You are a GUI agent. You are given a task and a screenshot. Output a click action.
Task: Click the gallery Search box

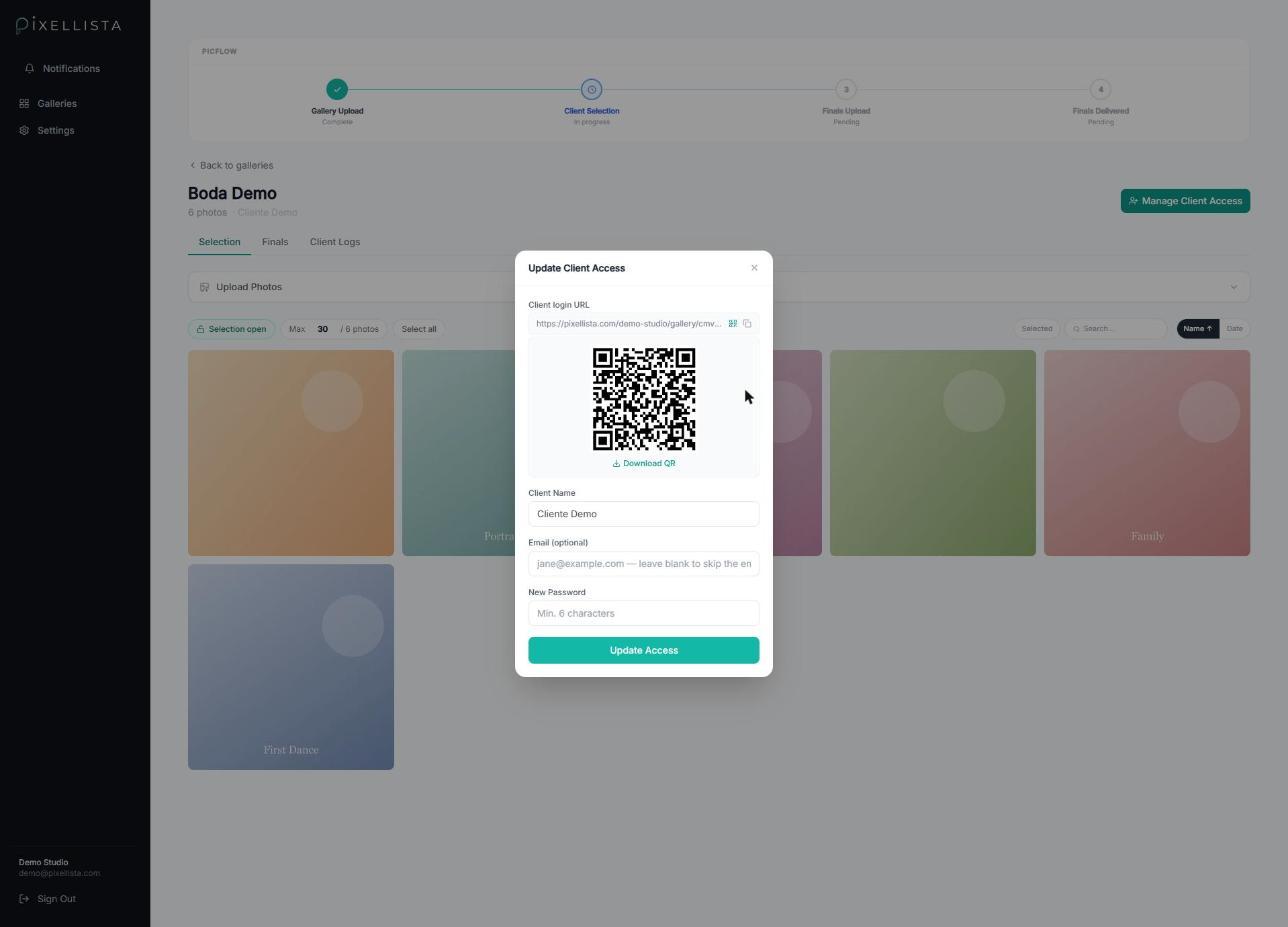[x=1116, y=329]
